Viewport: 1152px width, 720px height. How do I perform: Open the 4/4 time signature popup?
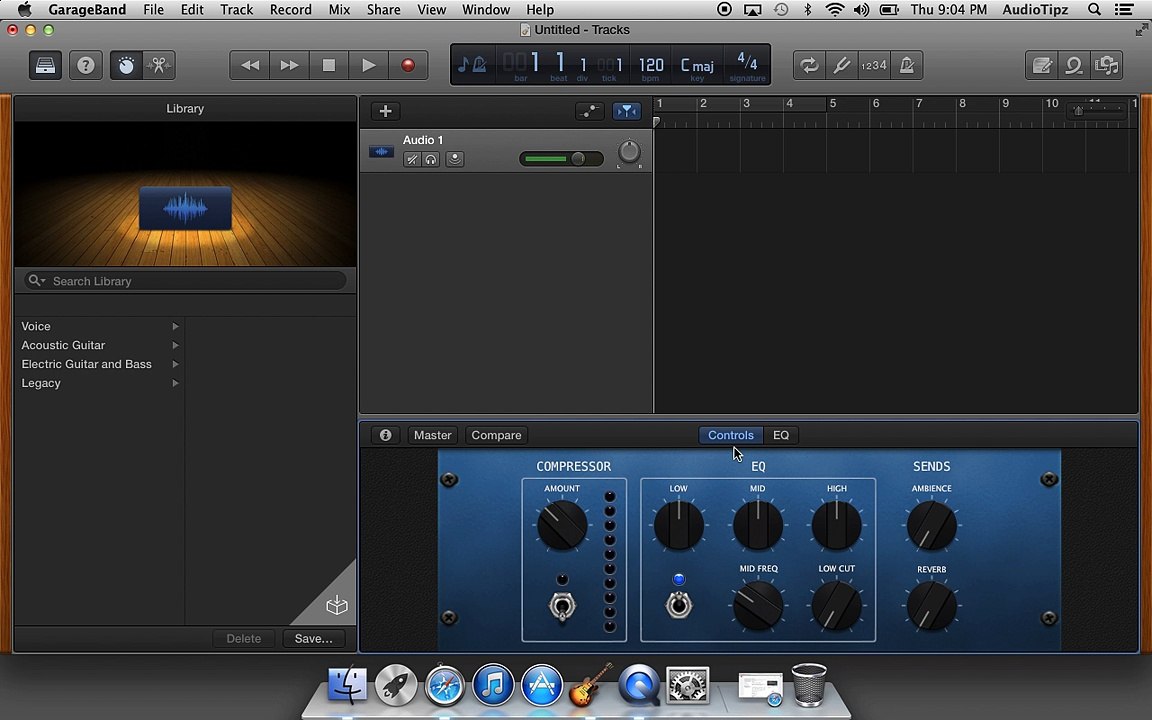click(747, 65)
